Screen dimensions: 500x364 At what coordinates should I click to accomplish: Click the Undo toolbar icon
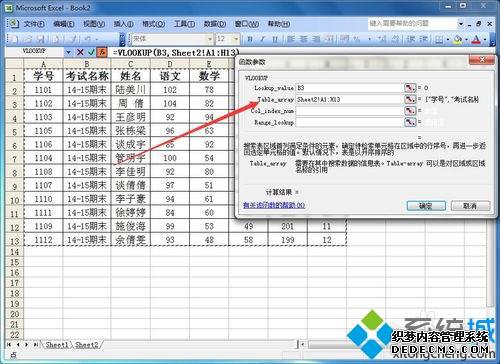[88, 39]
